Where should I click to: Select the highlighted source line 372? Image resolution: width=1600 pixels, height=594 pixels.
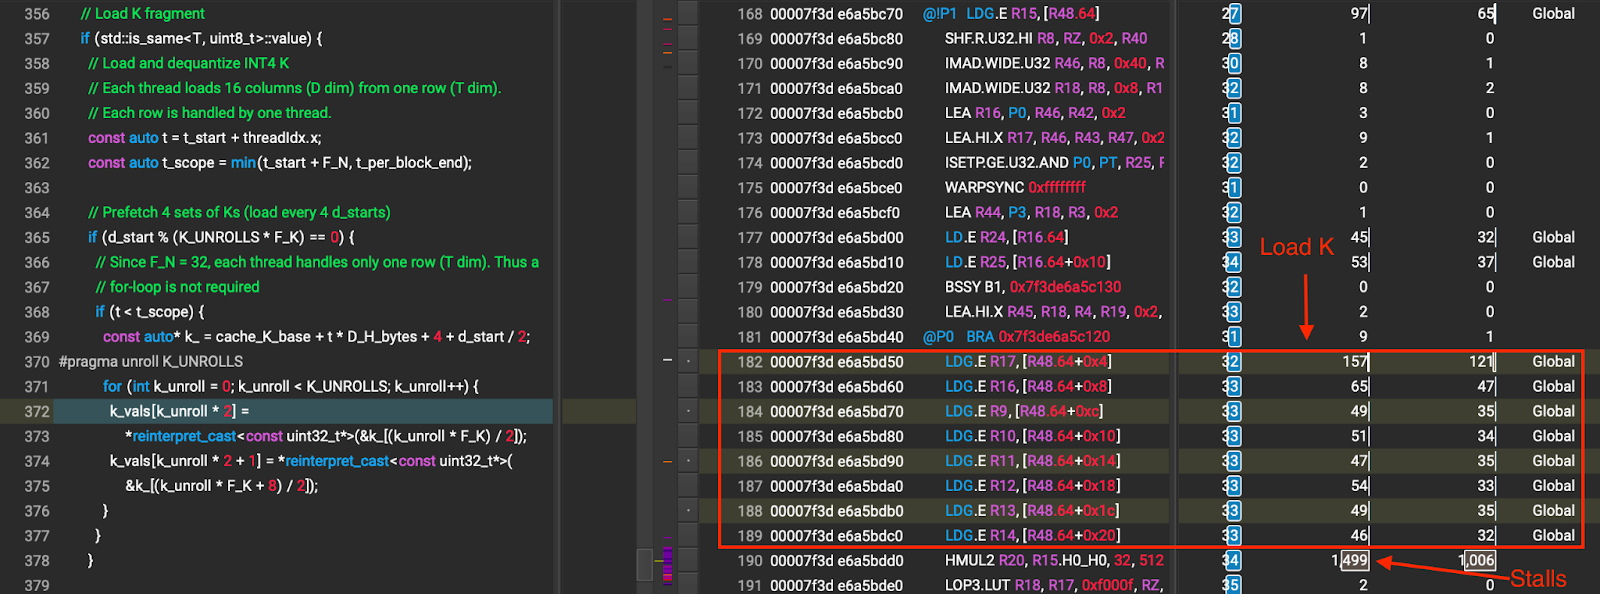point(300,411)
